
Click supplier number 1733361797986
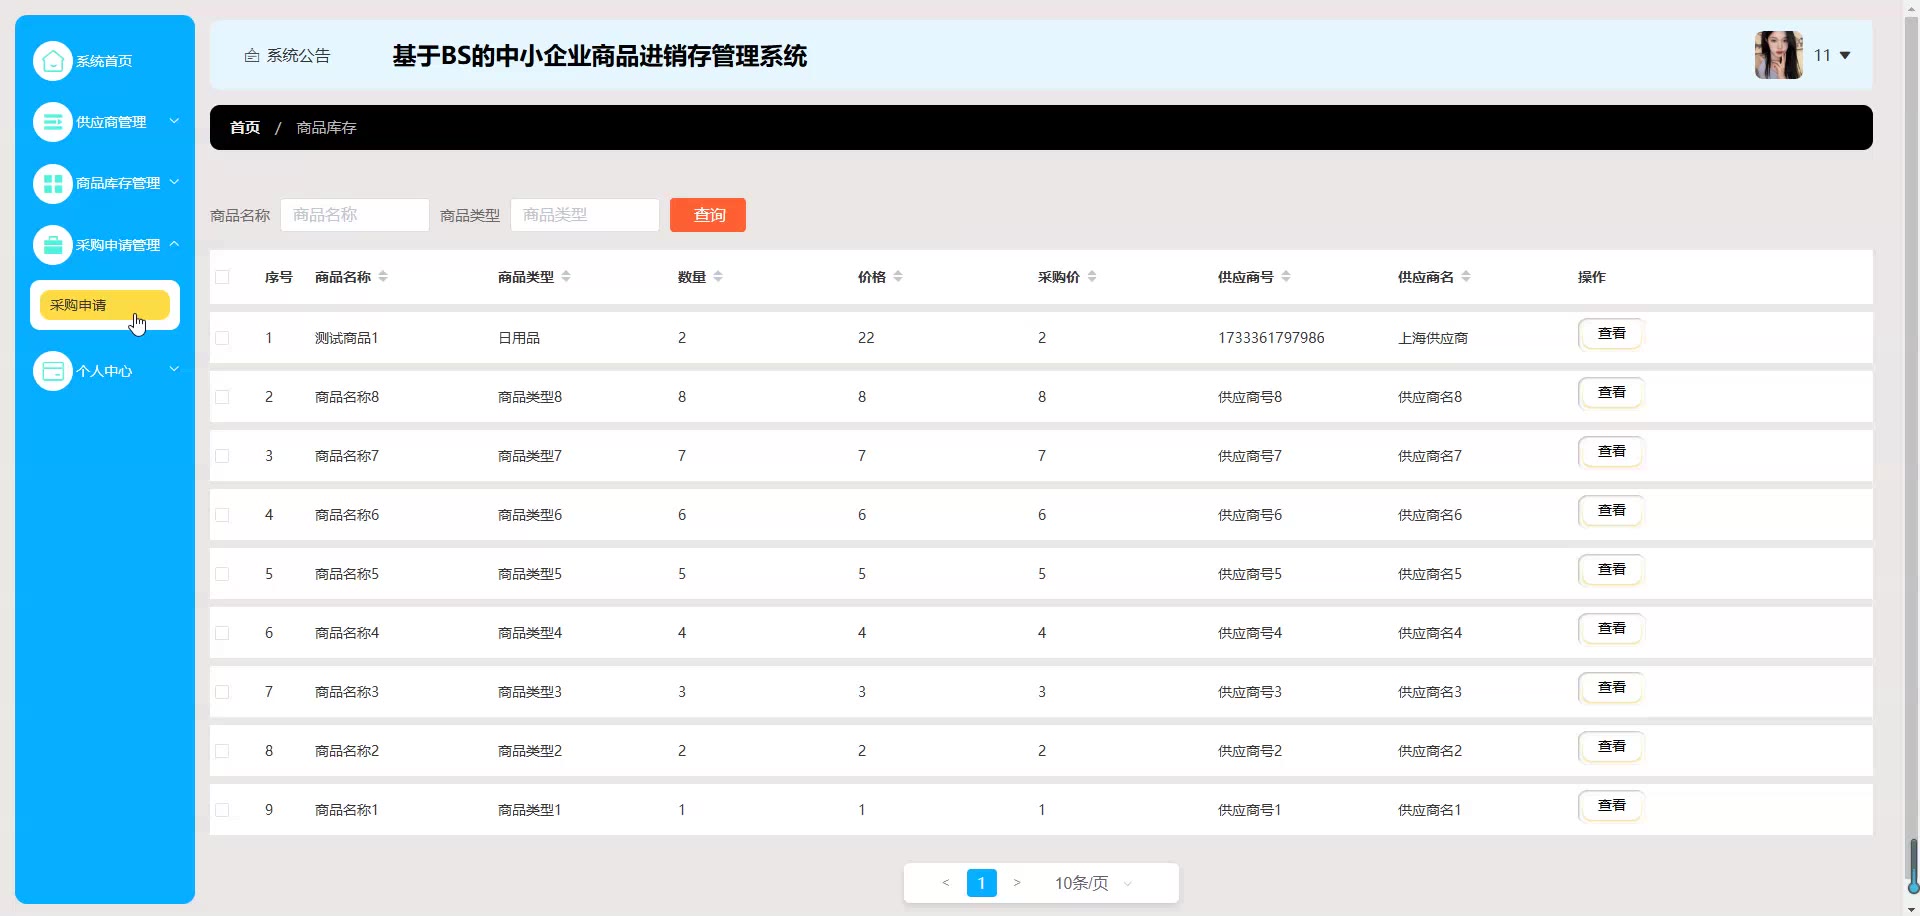tap(1271, 338)
